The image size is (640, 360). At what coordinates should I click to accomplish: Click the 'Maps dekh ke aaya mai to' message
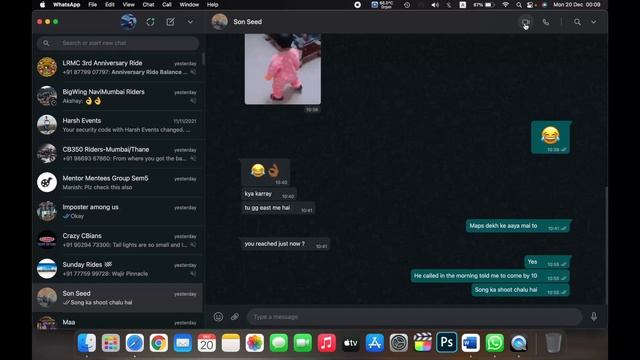coord(518,226)
